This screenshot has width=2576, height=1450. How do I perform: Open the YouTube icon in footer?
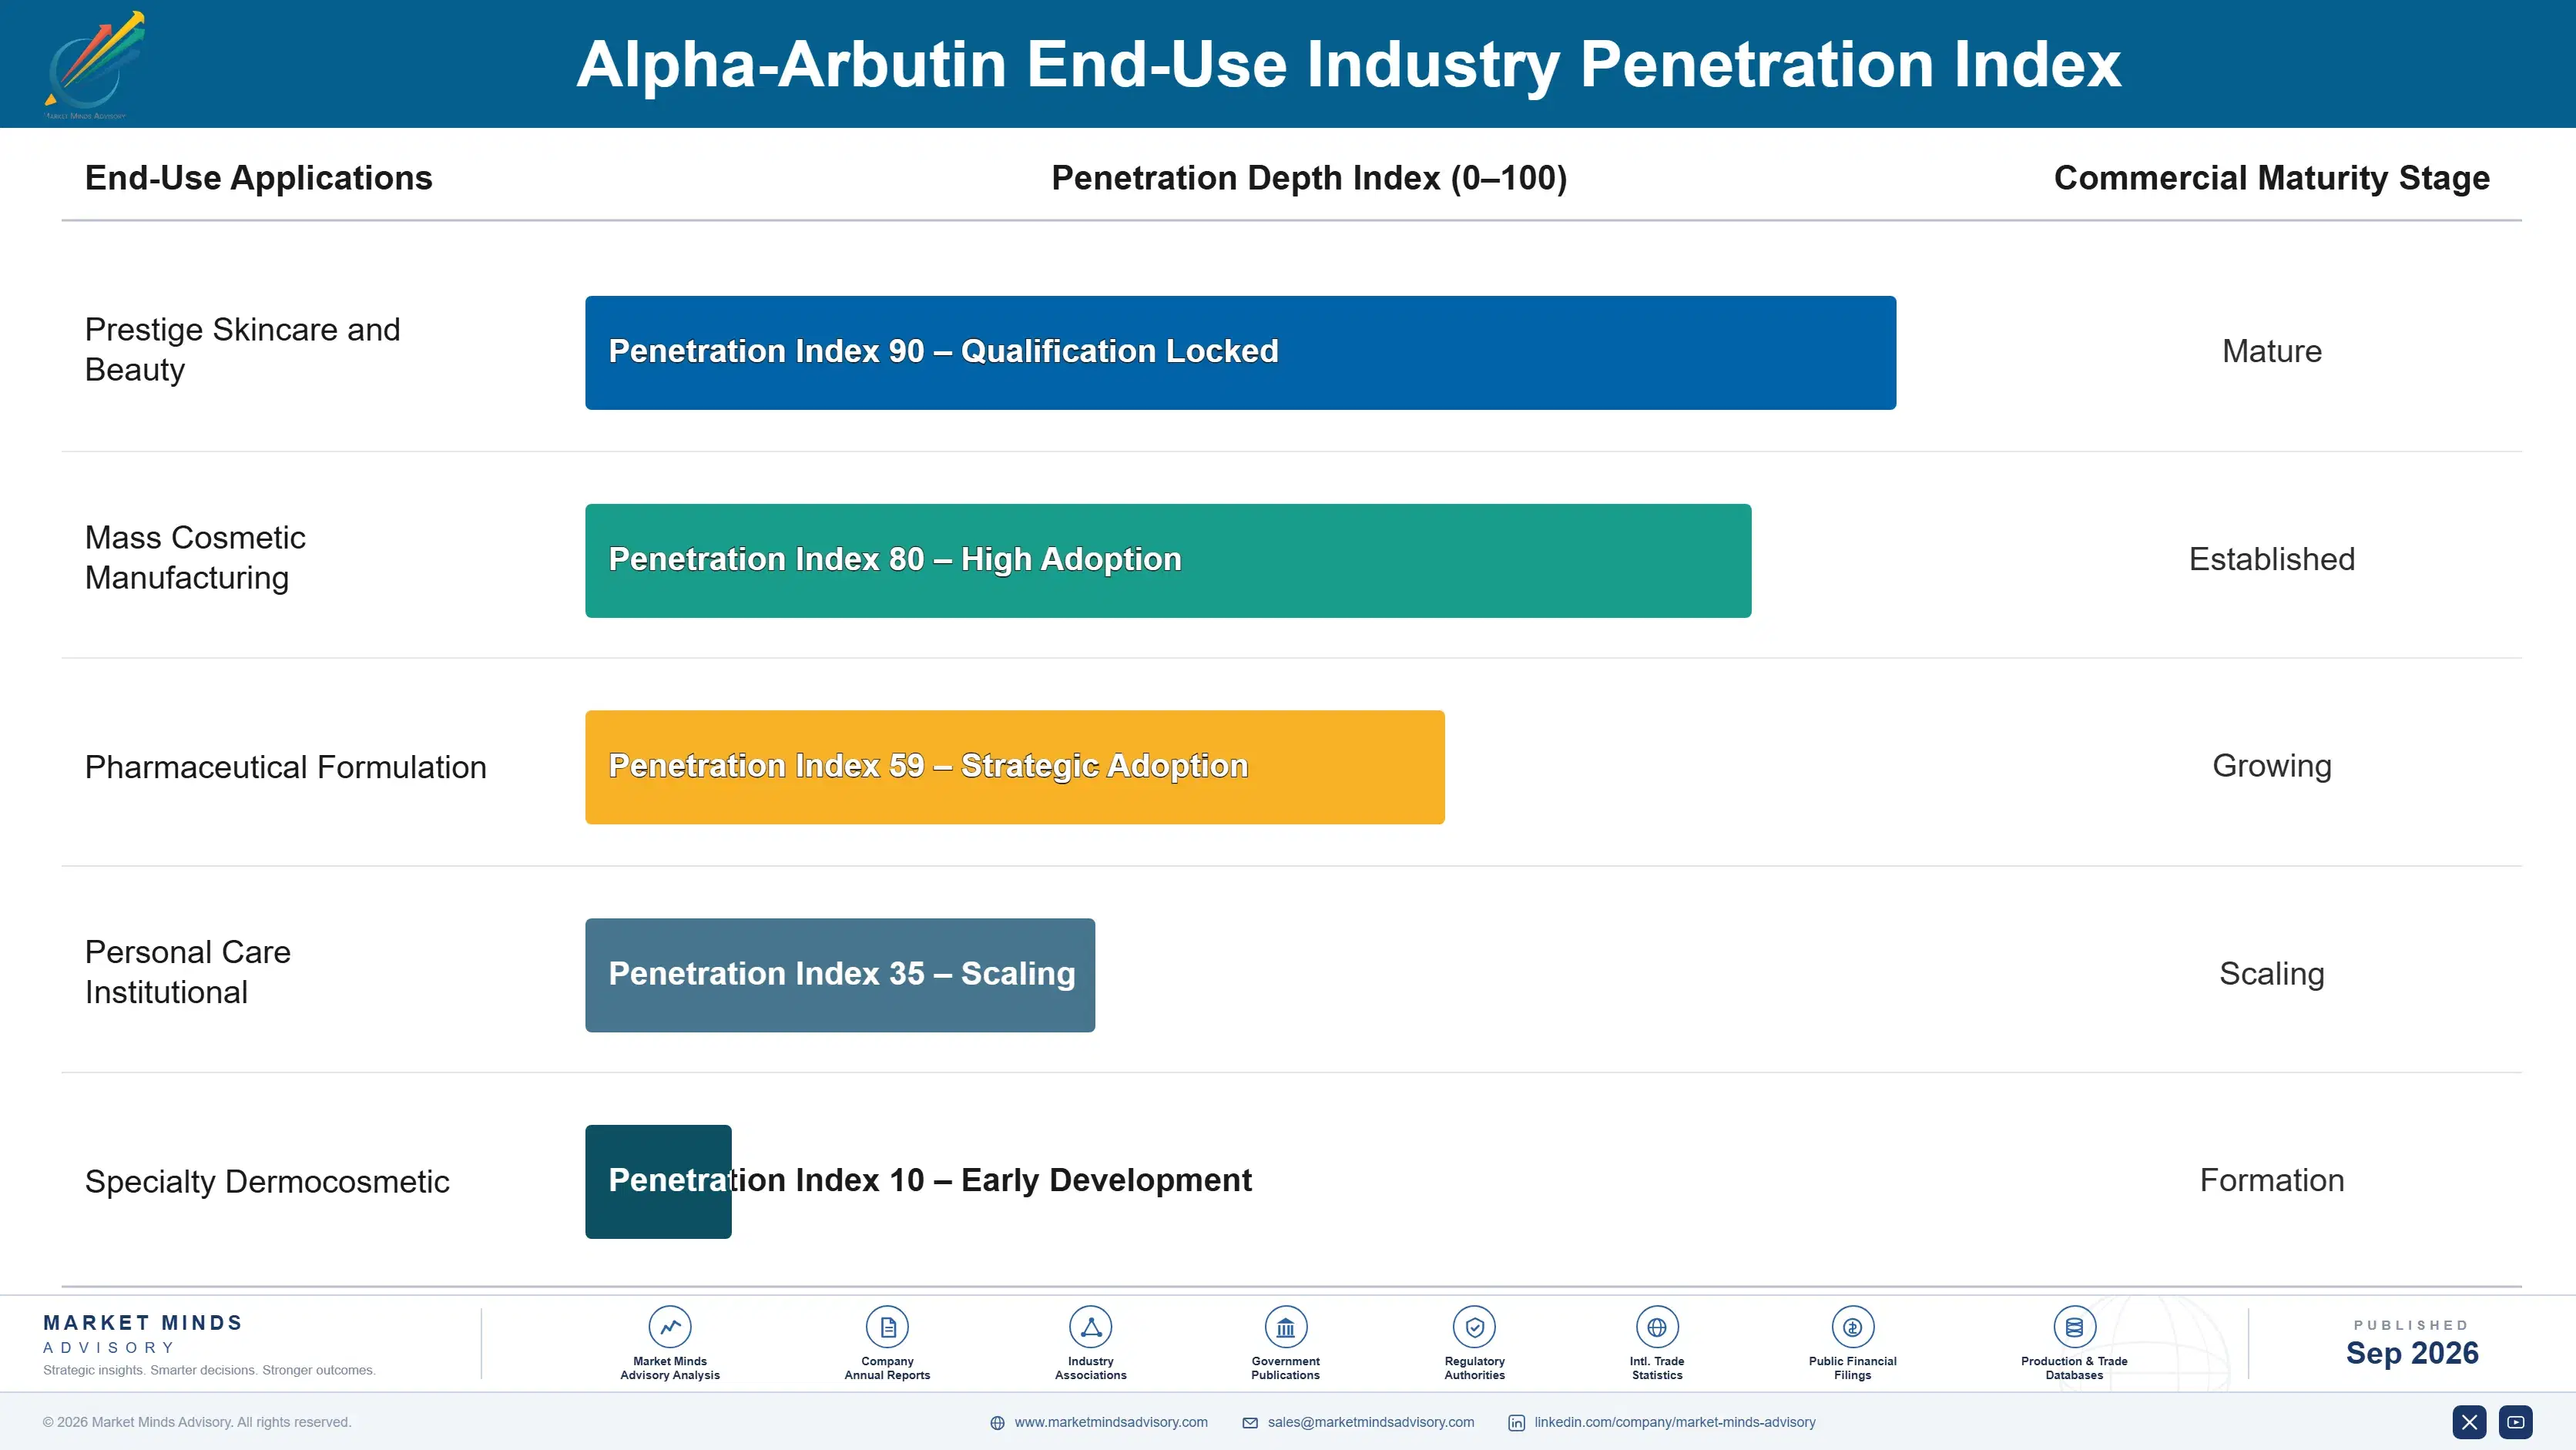2516,1422
